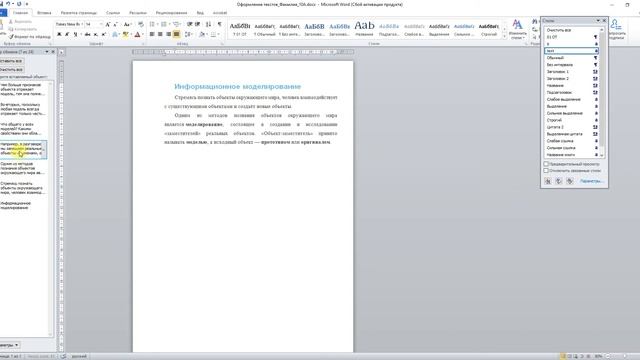Apply the Строгий style from the gallery
Viewport: 640px width, 360px height.
coord(489,29)
